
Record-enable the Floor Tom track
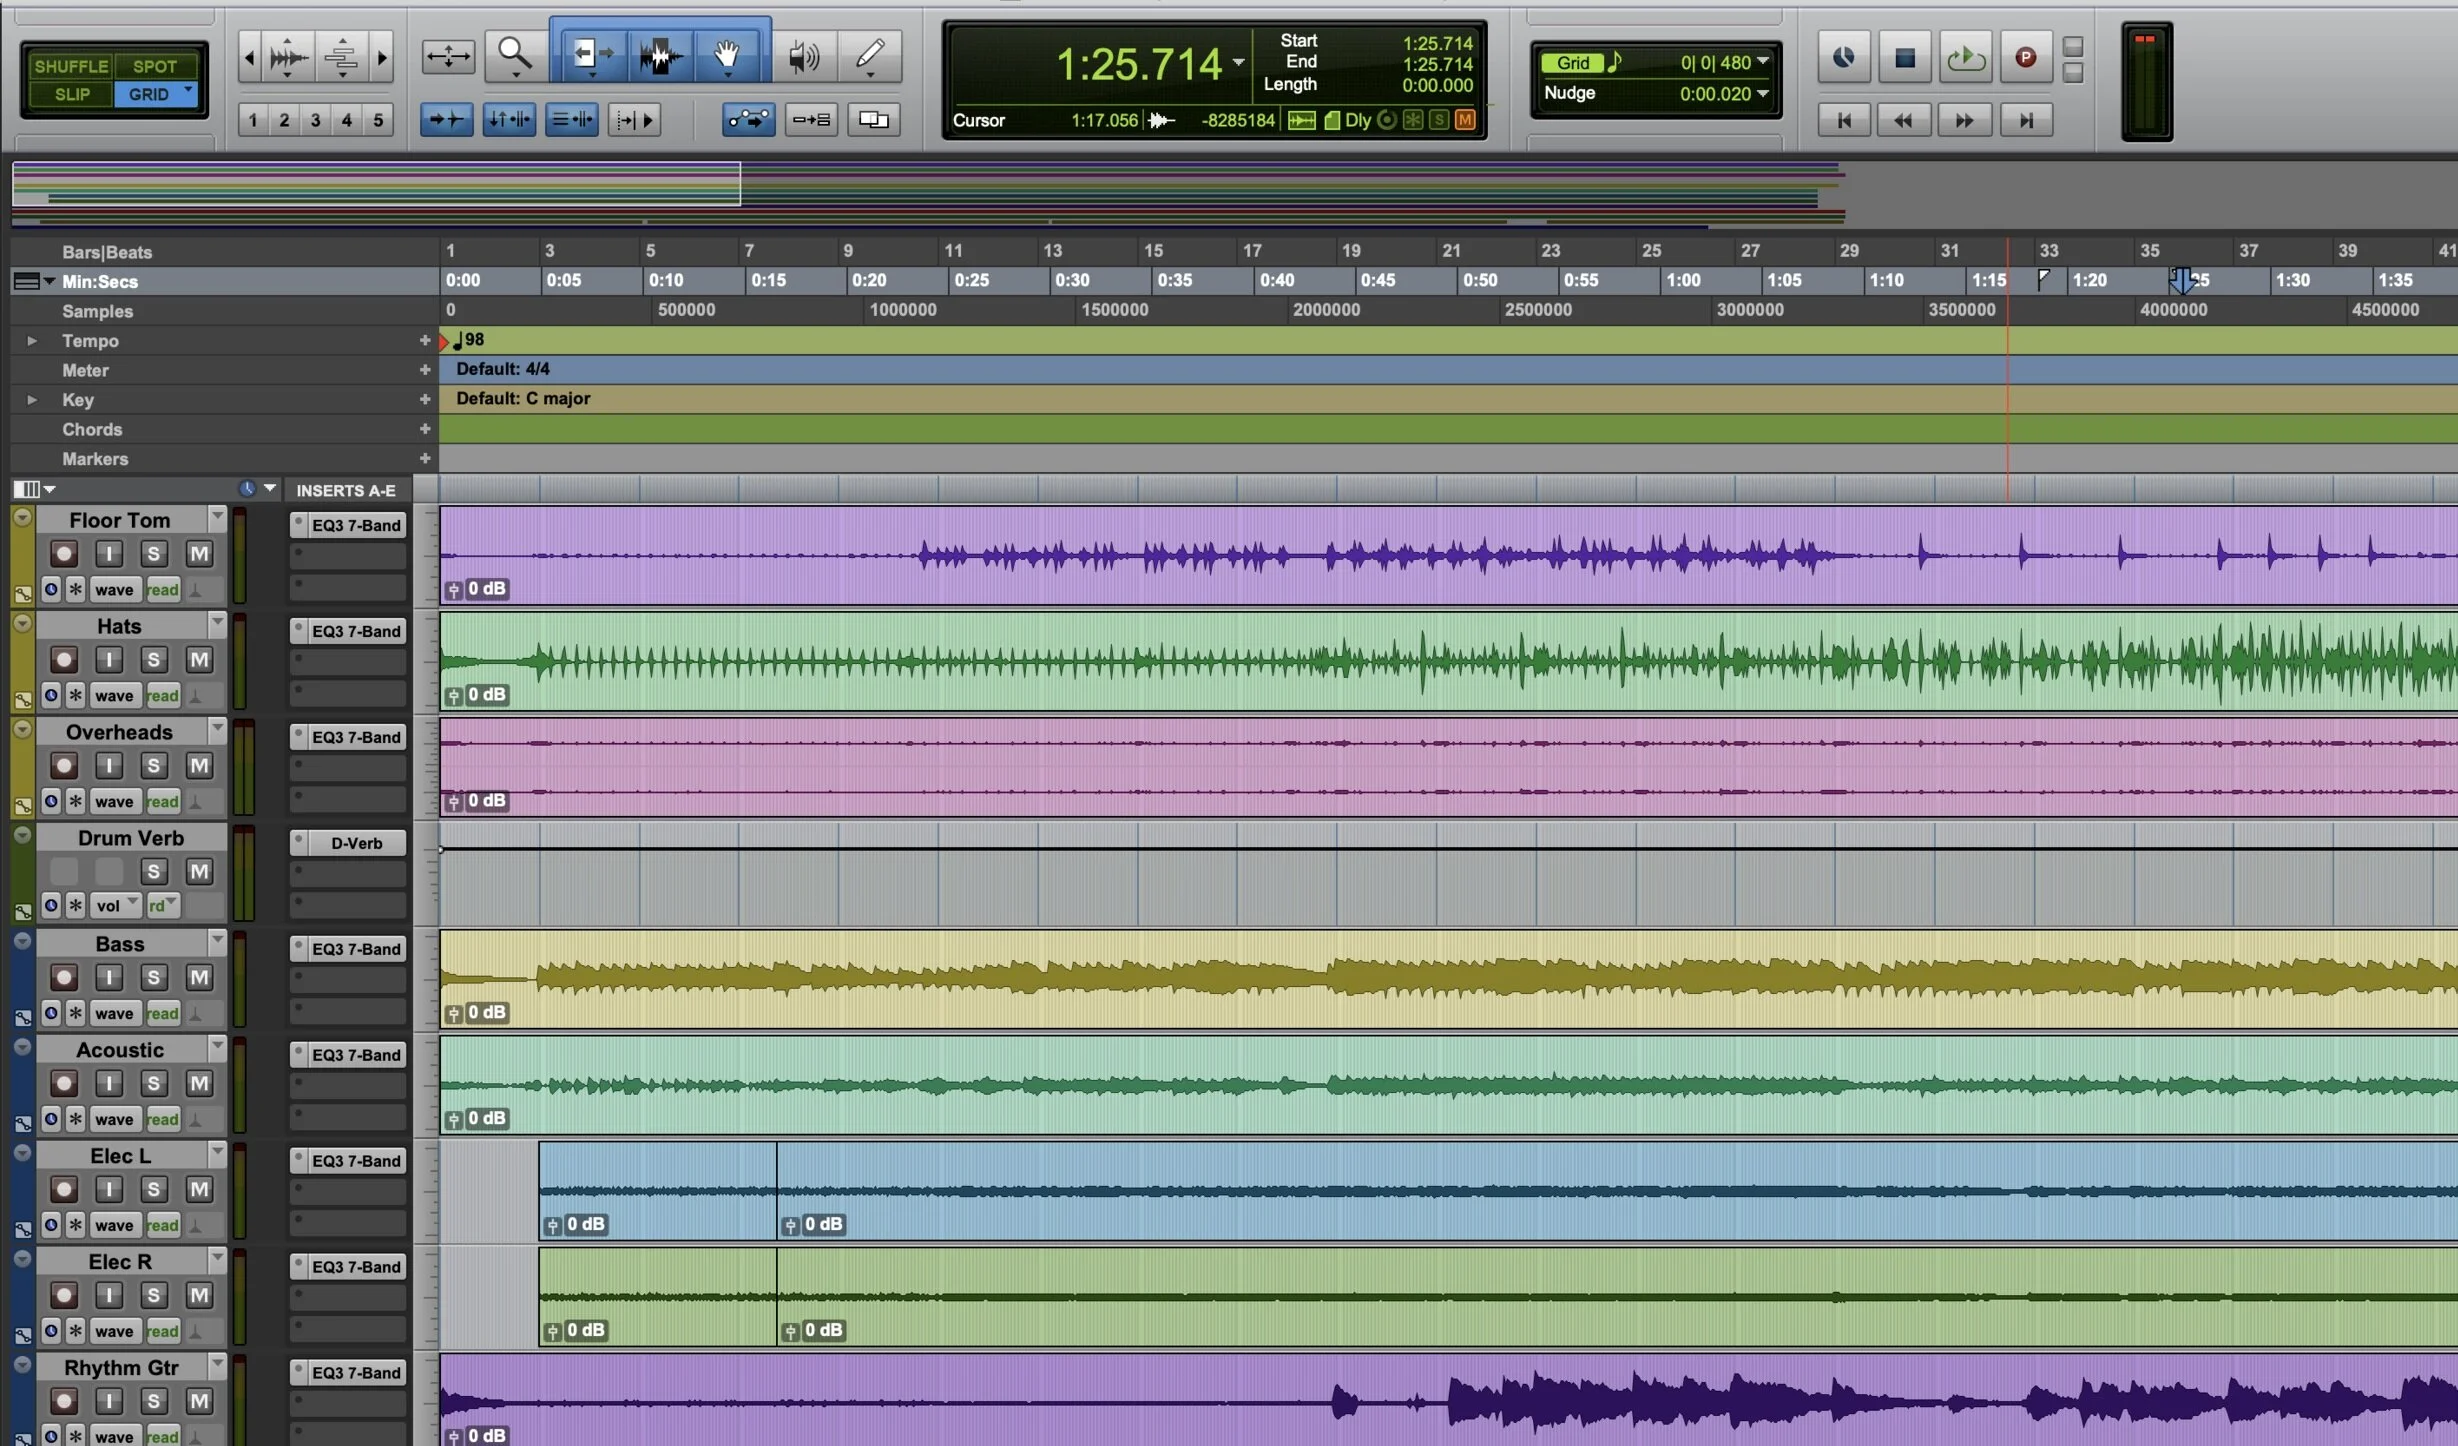[x=64, y=553]
